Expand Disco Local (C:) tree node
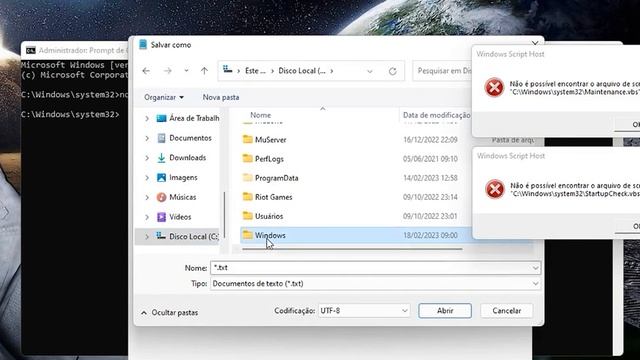 [x=147, y=237]
